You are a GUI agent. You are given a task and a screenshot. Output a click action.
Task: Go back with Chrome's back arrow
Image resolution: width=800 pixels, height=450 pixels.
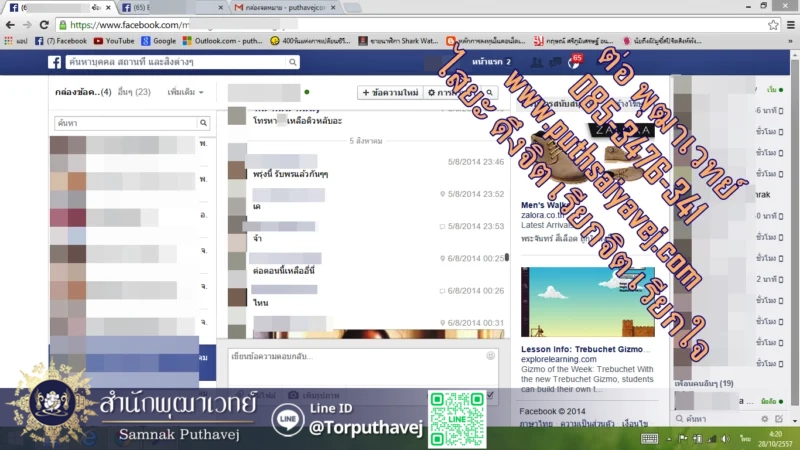click(x=10, y=24)
